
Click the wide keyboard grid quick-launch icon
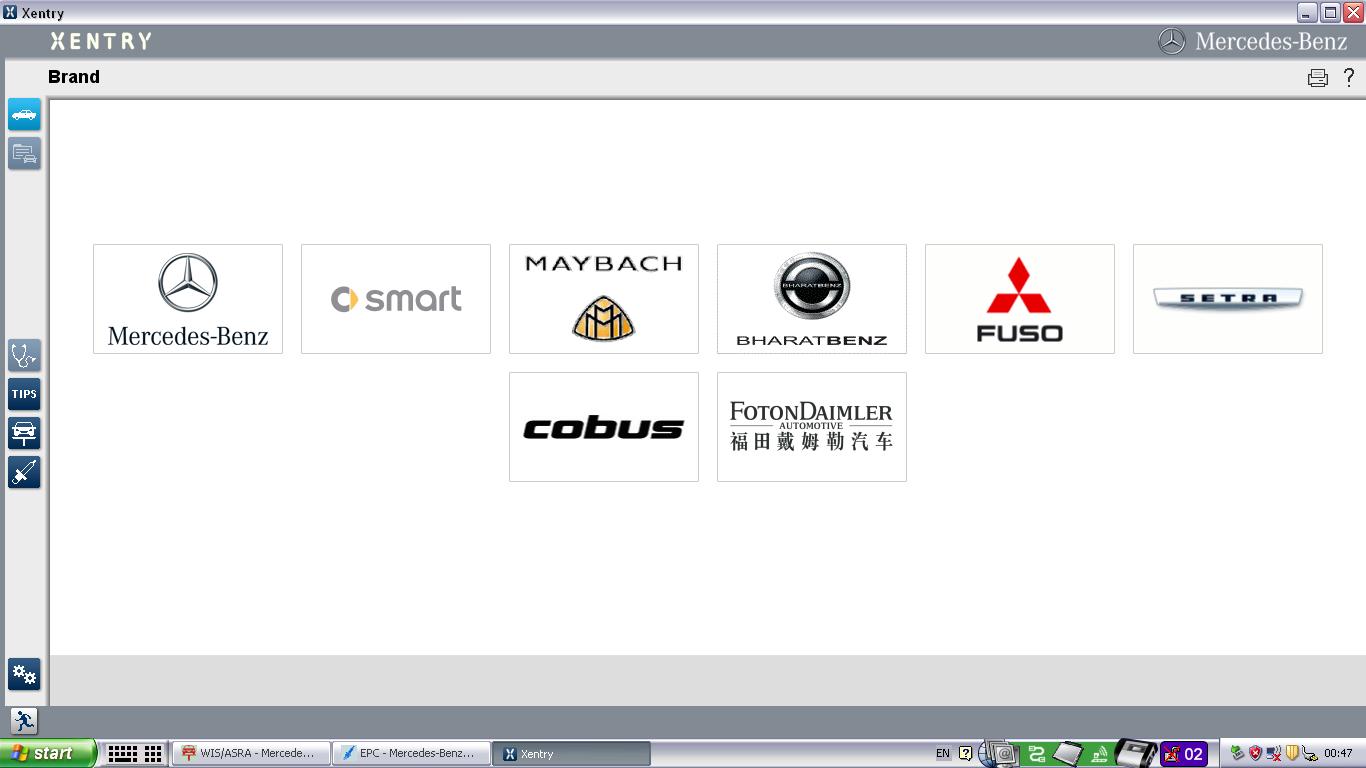coord(122,753)
